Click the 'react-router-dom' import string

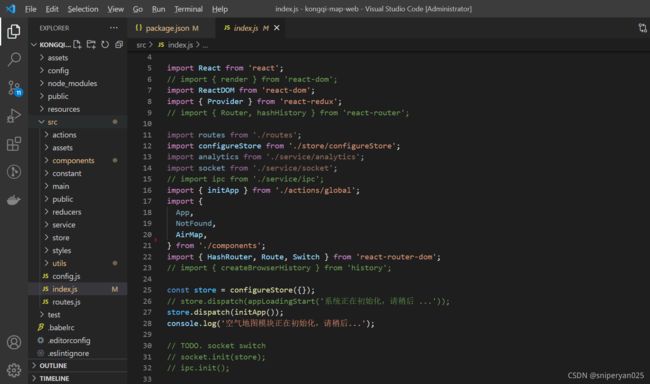[x=396, y=257]
